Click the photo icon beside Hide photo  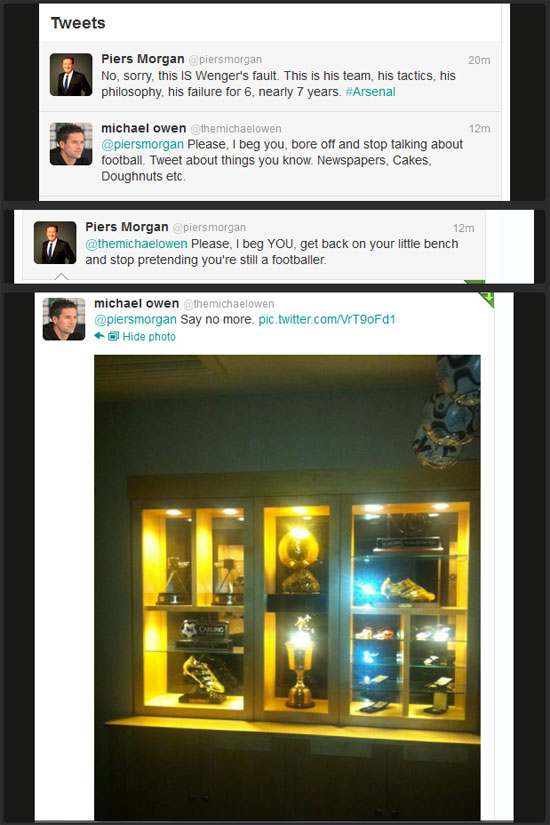click(x=113, y=336)
